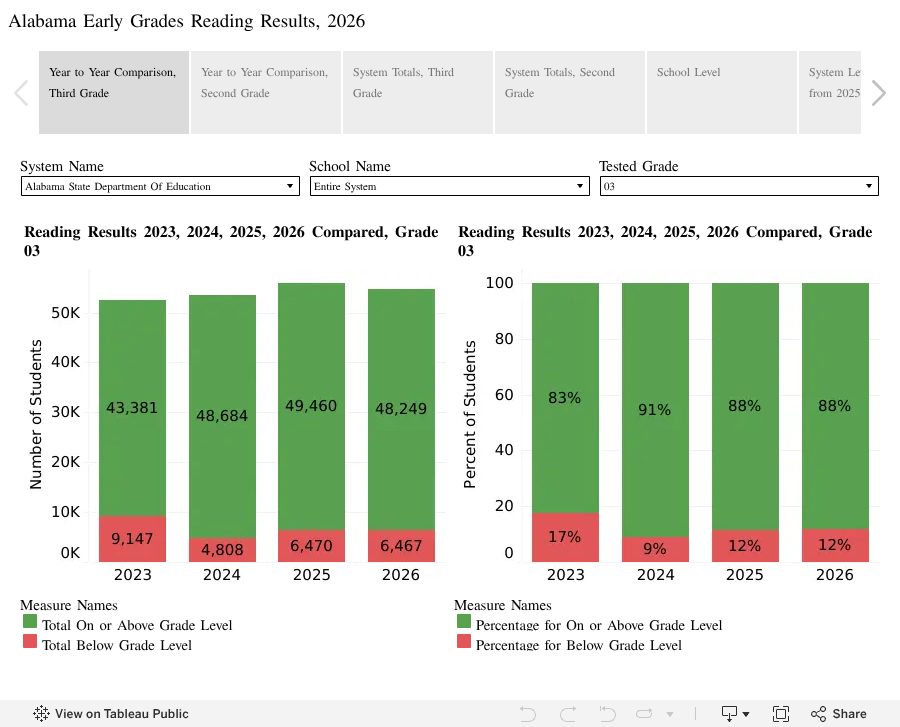Screen dimensions: 900x727
Task: Open the partially visible System Level from 2025 tab
Action: pos(830,92)
